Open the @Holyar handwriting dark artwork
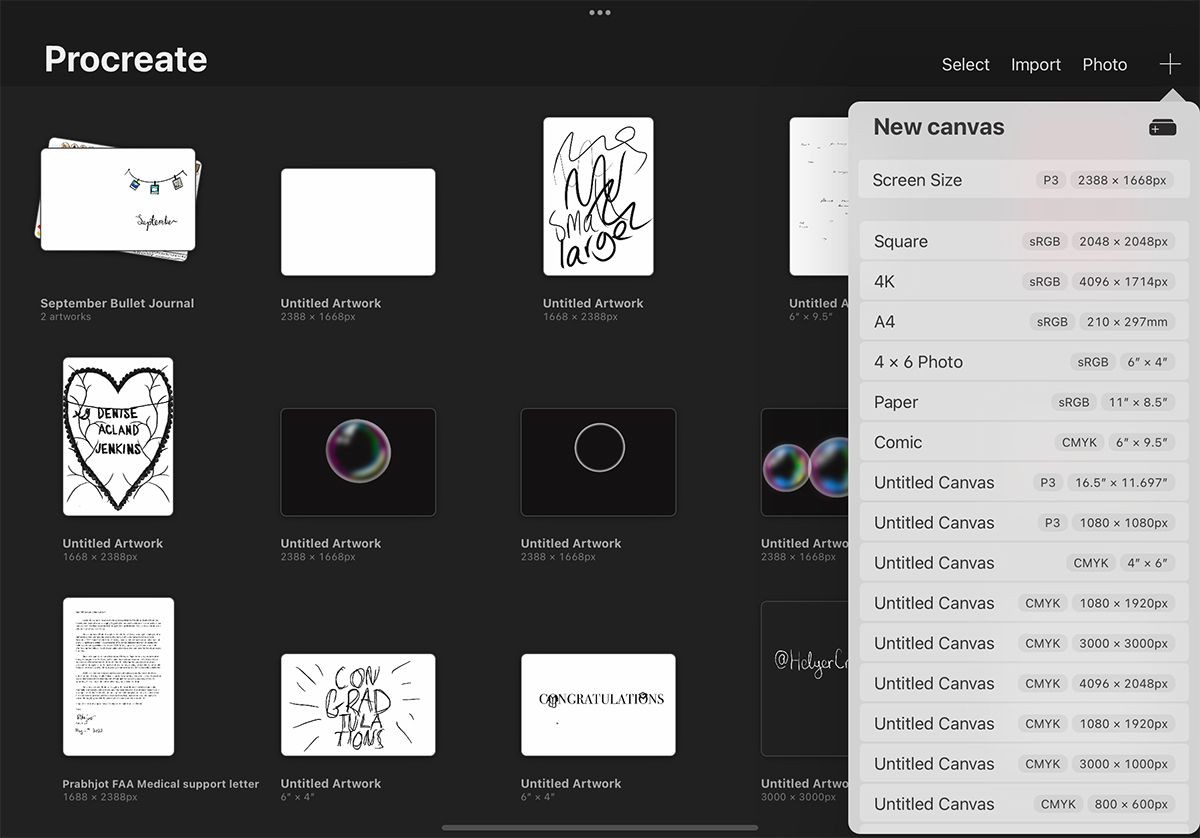Image resolution: width=1200 pixels, height=838 pixels. point(805,678)
